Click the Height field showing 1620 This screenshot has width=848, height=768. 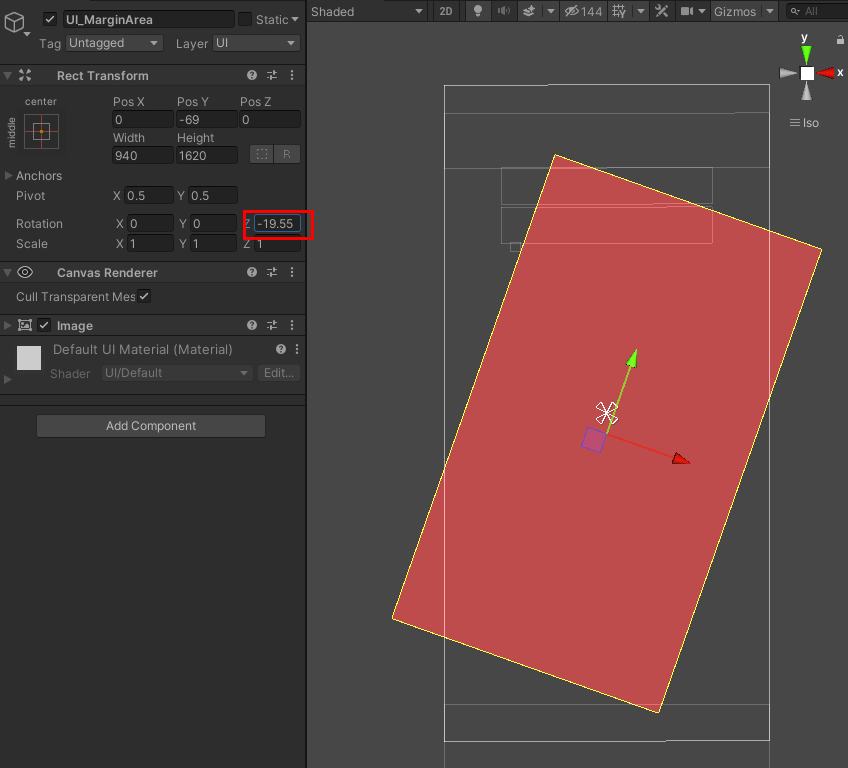coord(207,156)
